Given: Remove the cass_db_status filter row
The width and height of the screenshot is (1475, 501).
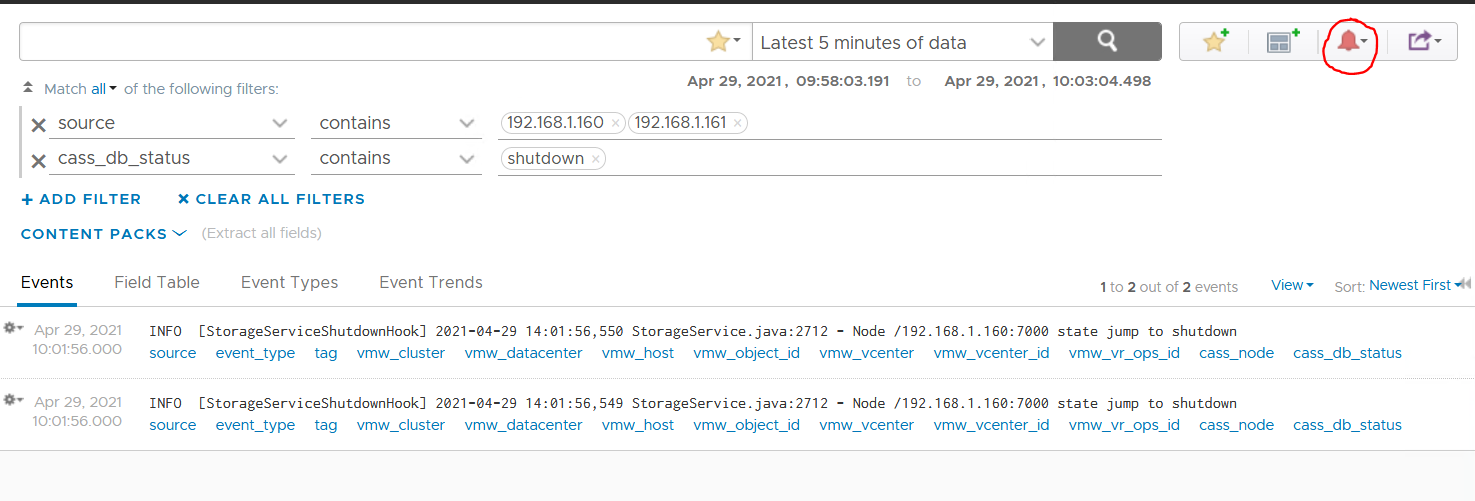Looking at the screenshot, I should click(x=38, y=160).
